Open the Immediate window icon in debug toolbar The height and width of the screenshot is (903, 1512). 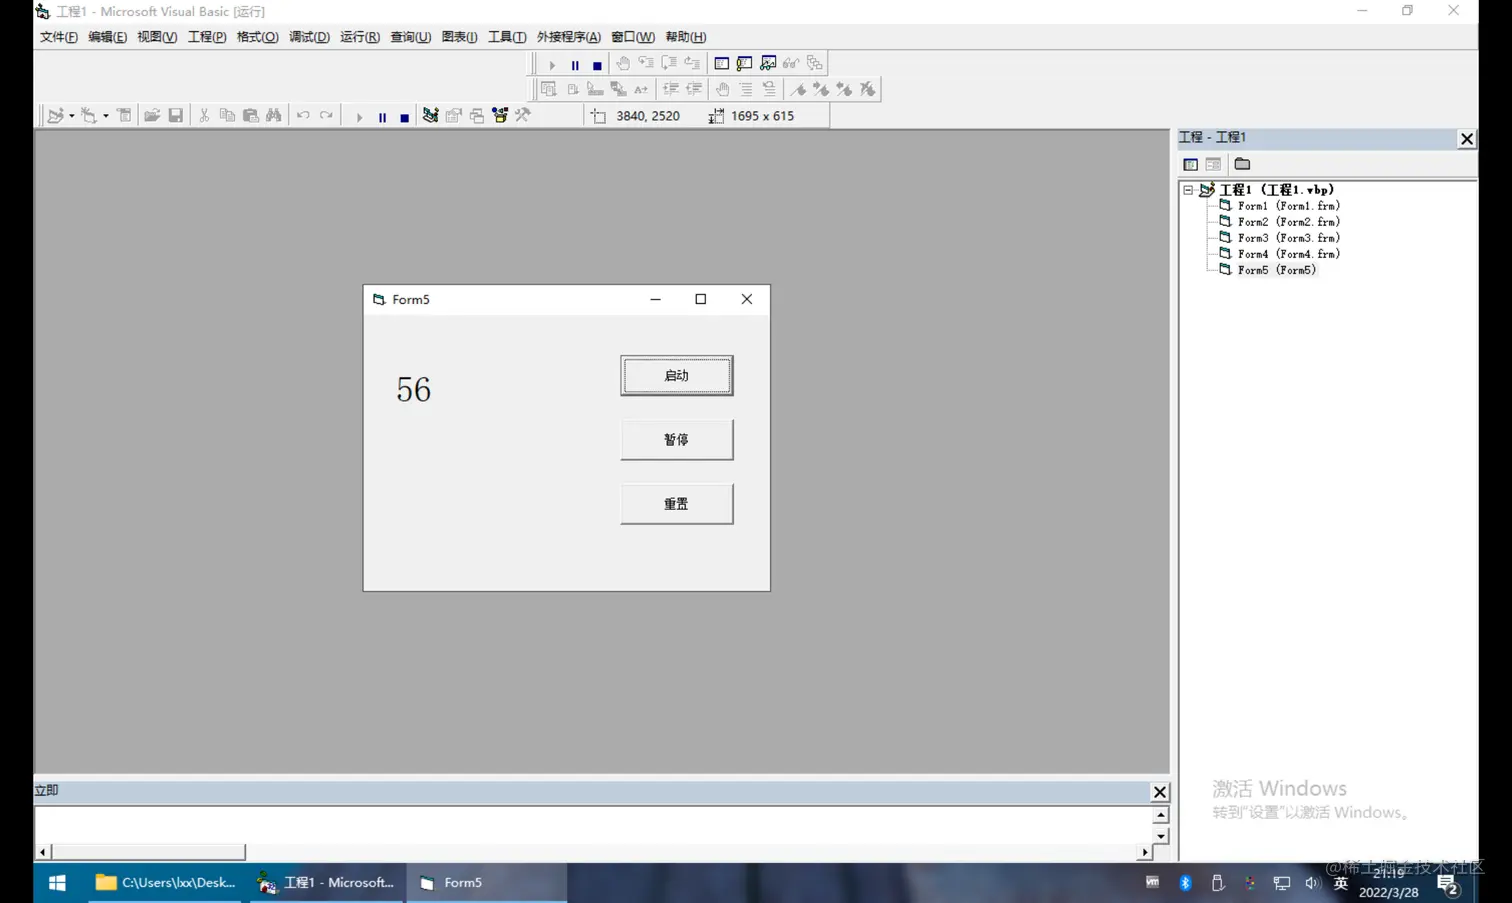[745, 63]
